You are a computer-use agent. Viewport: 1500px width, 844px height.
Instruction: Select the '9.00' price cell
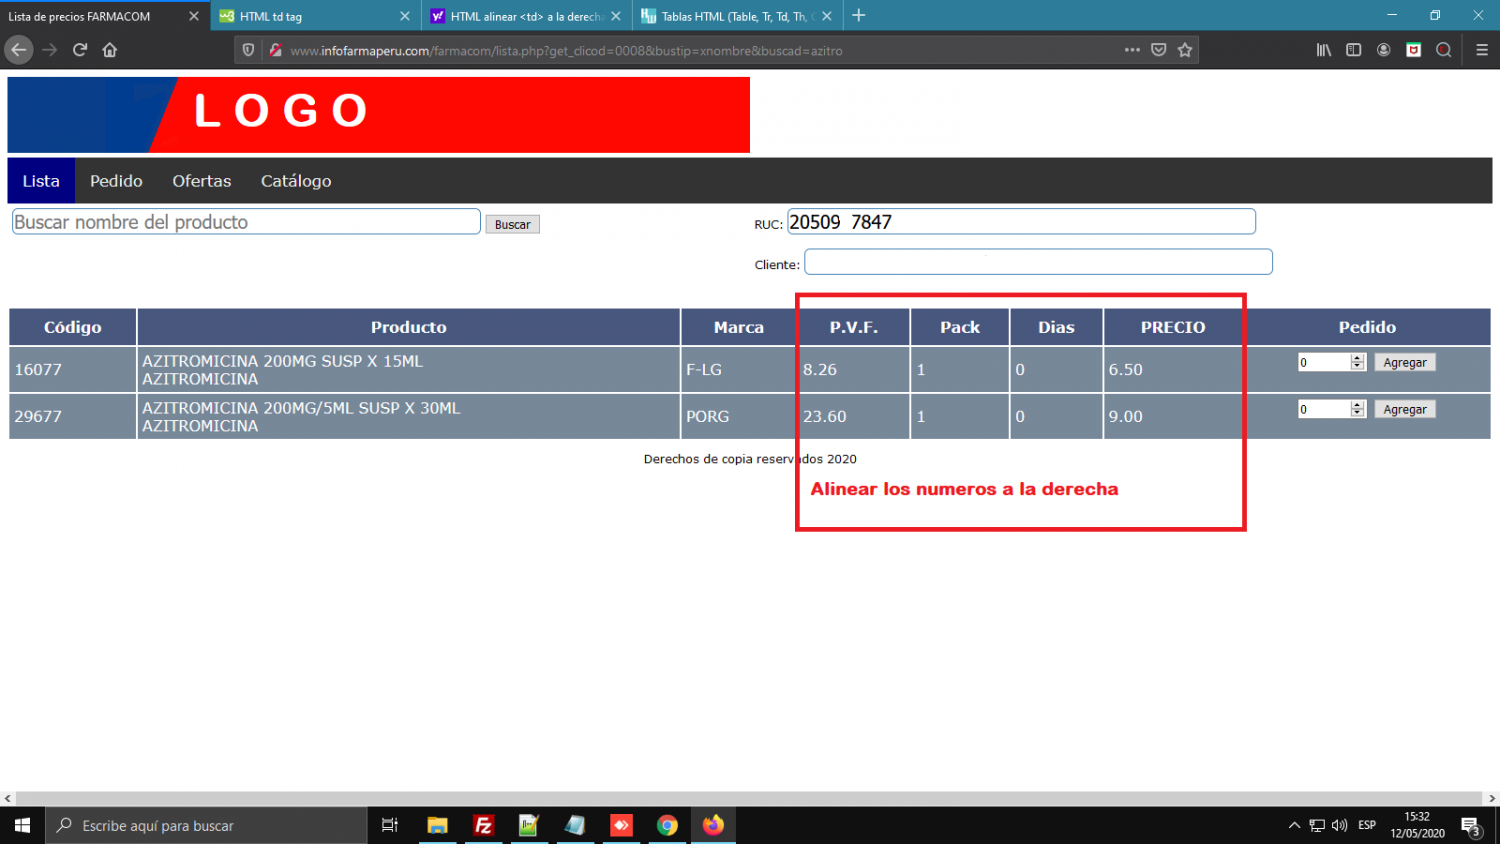tap(1173, 416)
